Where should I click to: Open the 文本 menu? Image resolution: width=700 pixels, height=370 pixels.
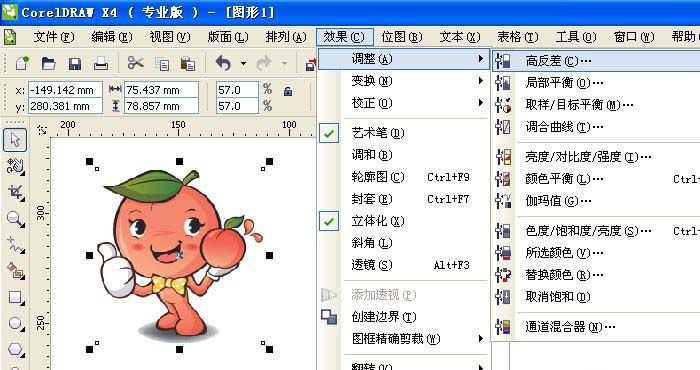coord(460,37)
